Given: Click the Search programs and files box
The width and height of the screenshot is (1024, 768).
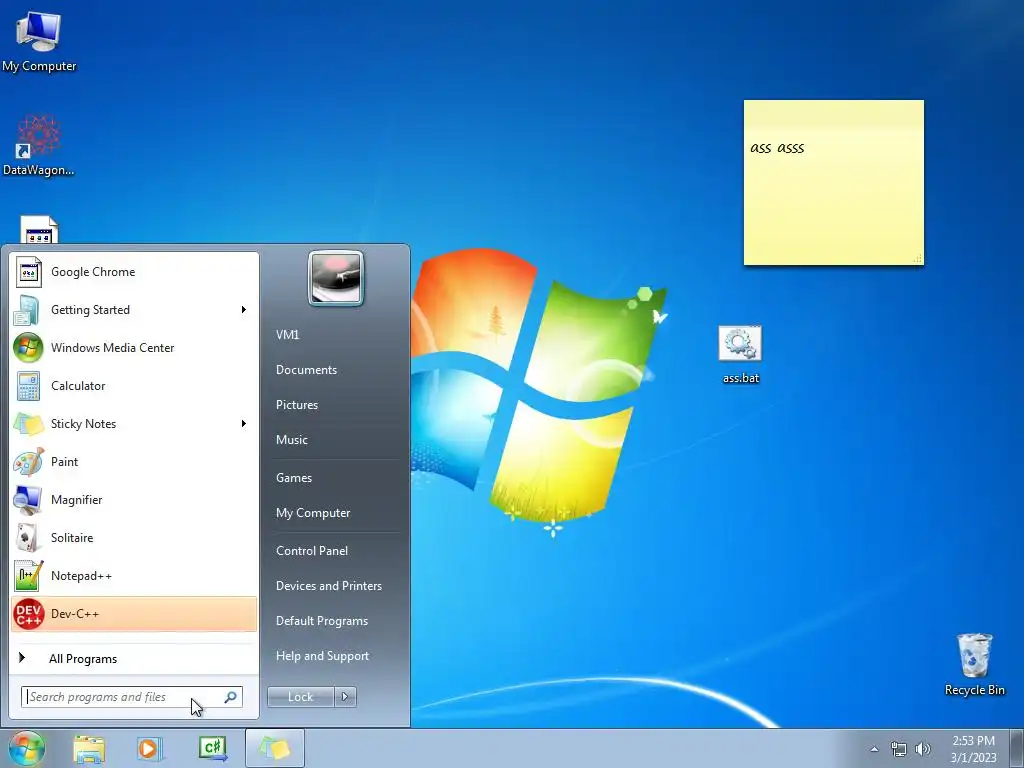Looking at the screenshot, I should (132, 697).
